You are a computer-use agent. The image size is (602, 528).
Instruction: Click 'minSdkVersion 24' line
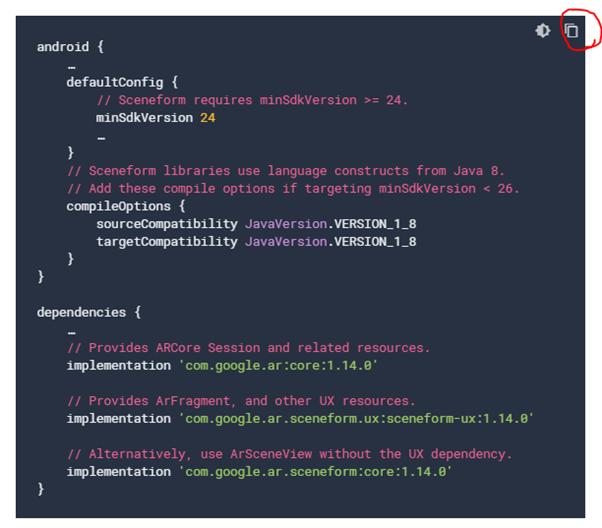click(x=155, y=118)
